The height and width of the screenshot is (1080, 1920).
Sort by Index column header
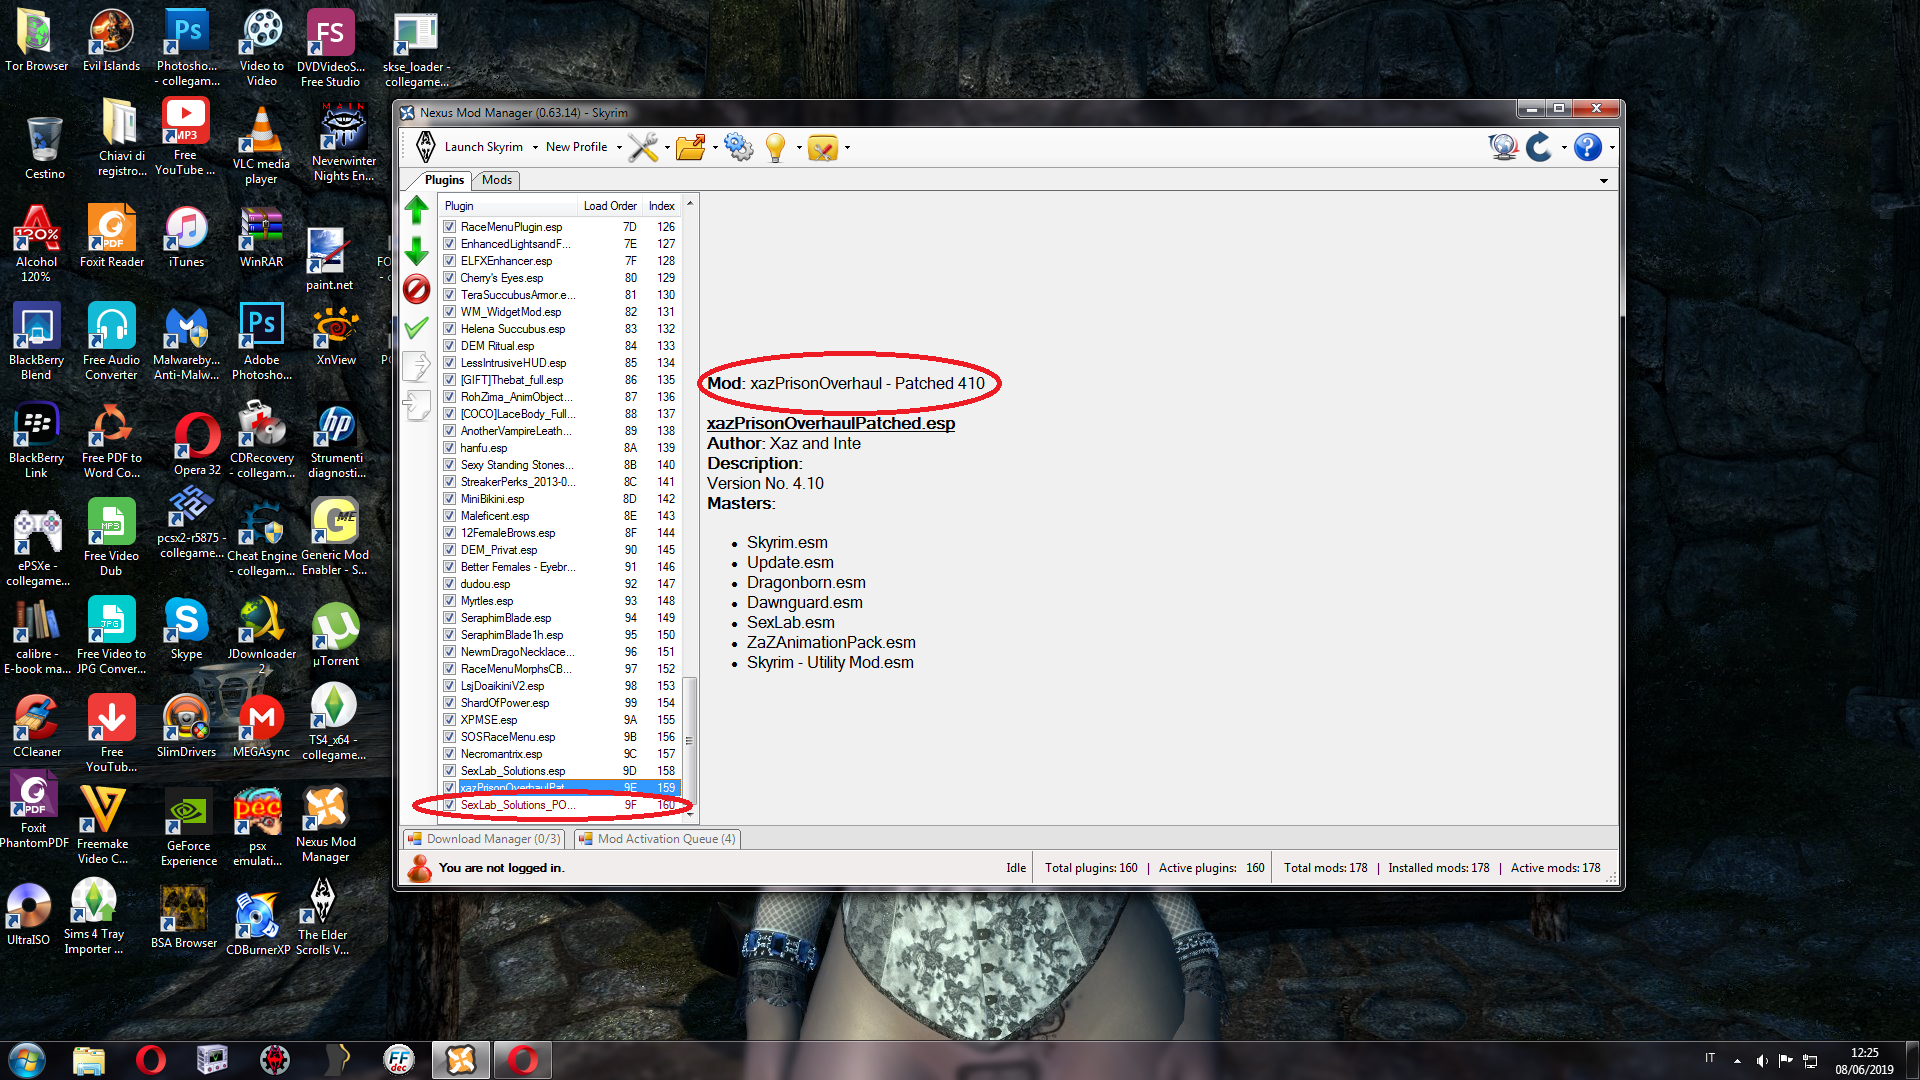point(662,206)
